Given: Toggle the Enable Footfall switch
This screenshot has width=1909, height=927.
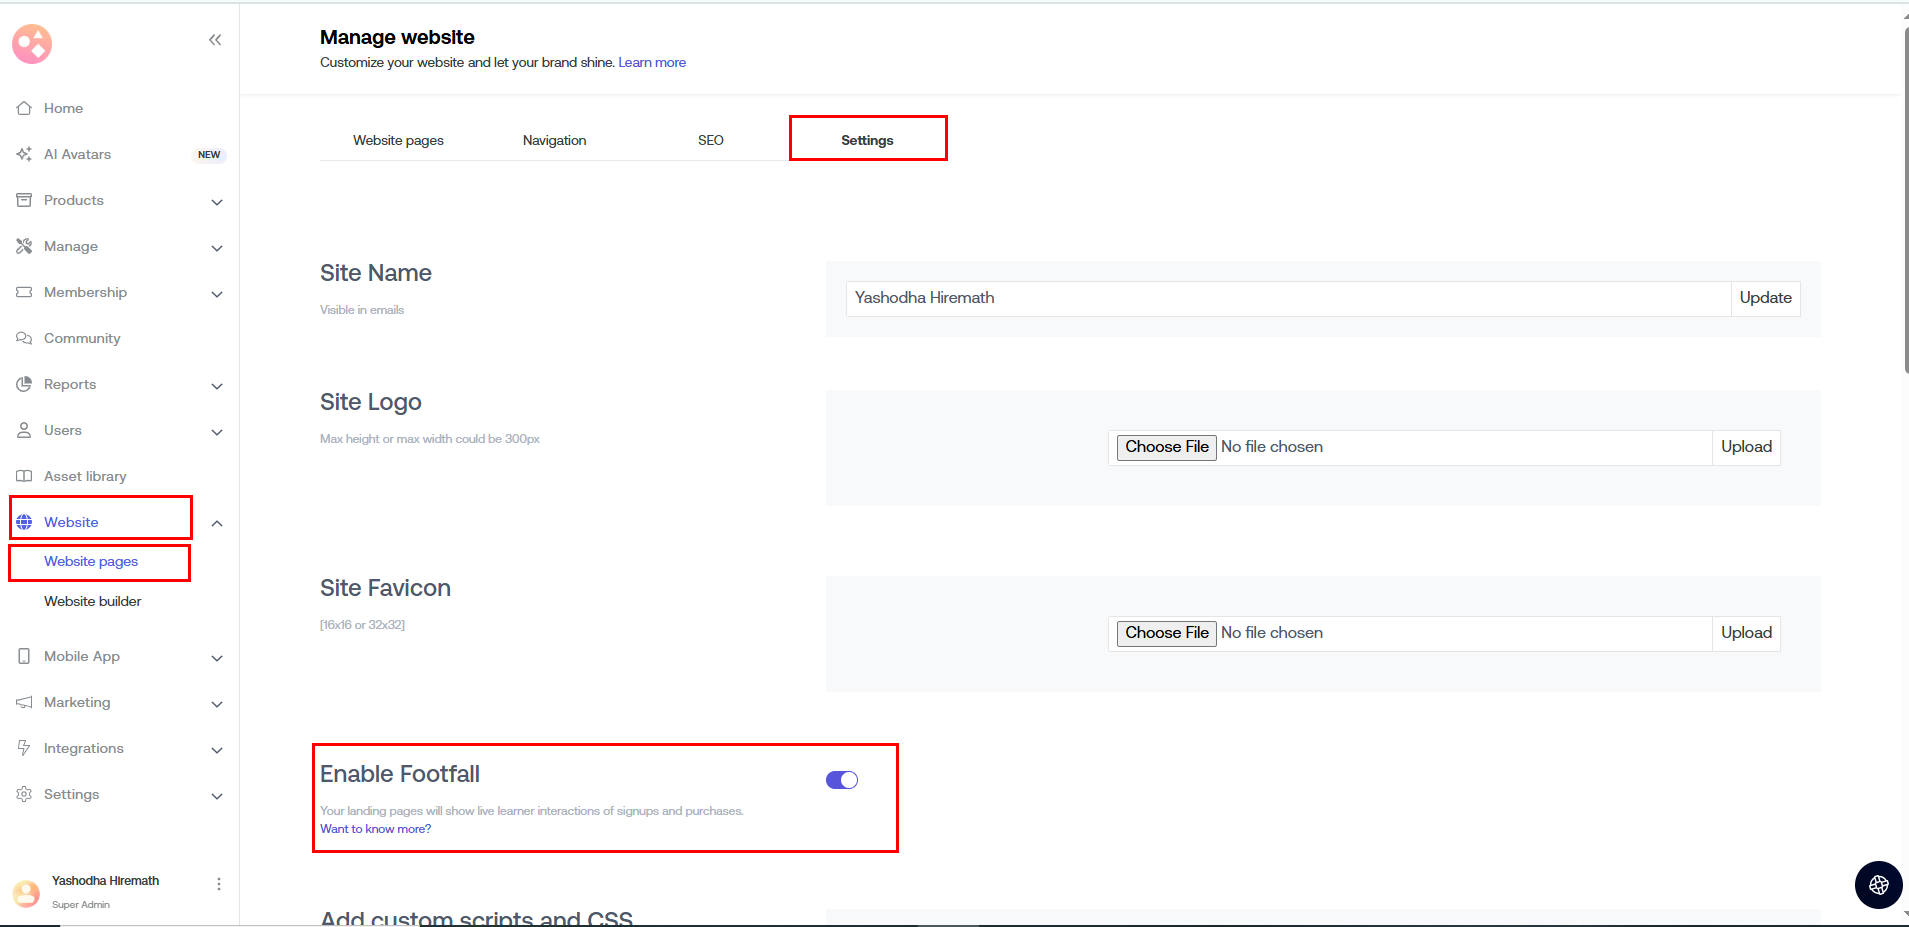Looking at the screenshot, I should coord(841,780).
